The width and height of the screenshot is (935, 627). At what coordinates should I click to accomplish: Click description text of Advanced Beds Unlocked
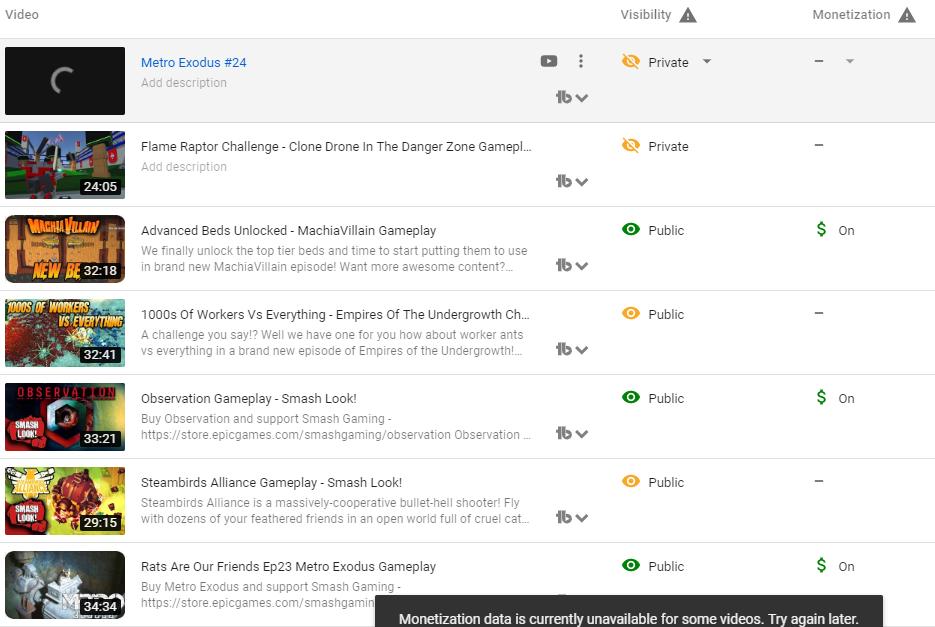coord(334,259)
